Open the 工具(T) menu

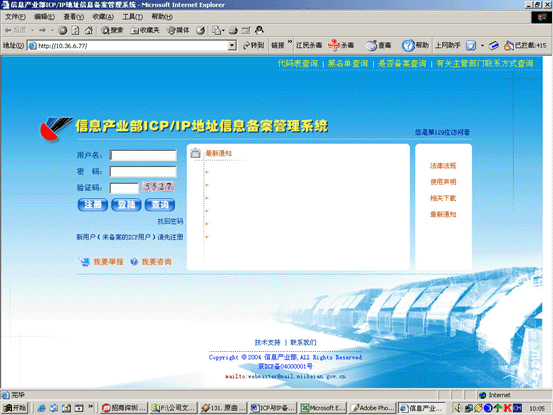[133, 17]
